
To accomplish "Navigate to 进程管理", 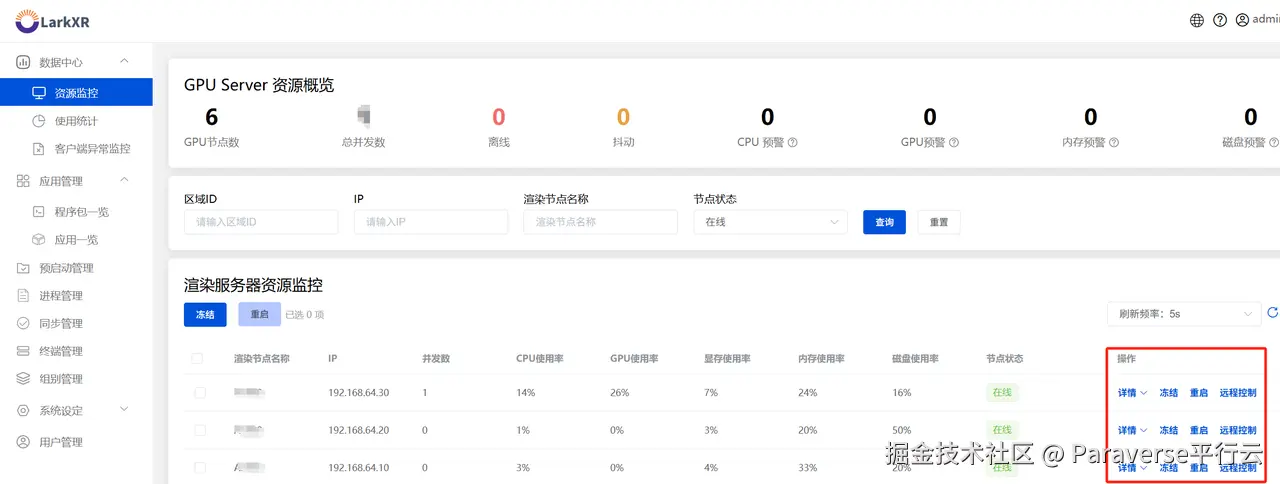I will (61, 296).
